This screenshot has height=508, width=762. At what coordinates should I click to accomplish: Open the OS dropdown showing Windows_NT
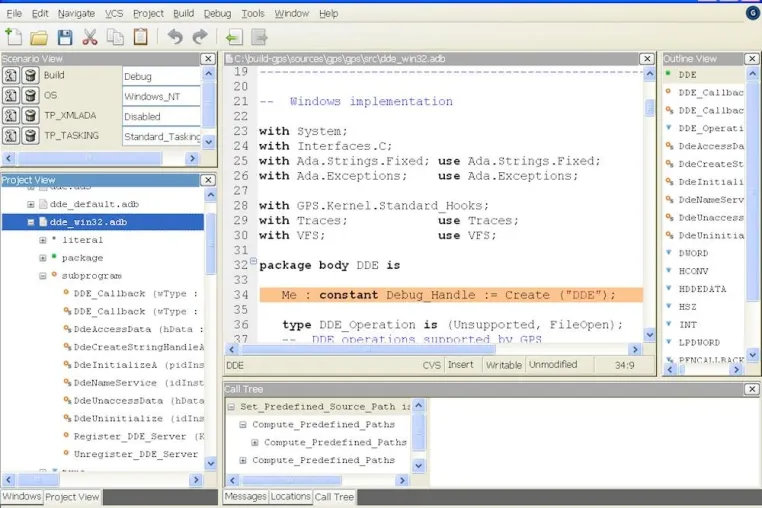pos(161,96)
